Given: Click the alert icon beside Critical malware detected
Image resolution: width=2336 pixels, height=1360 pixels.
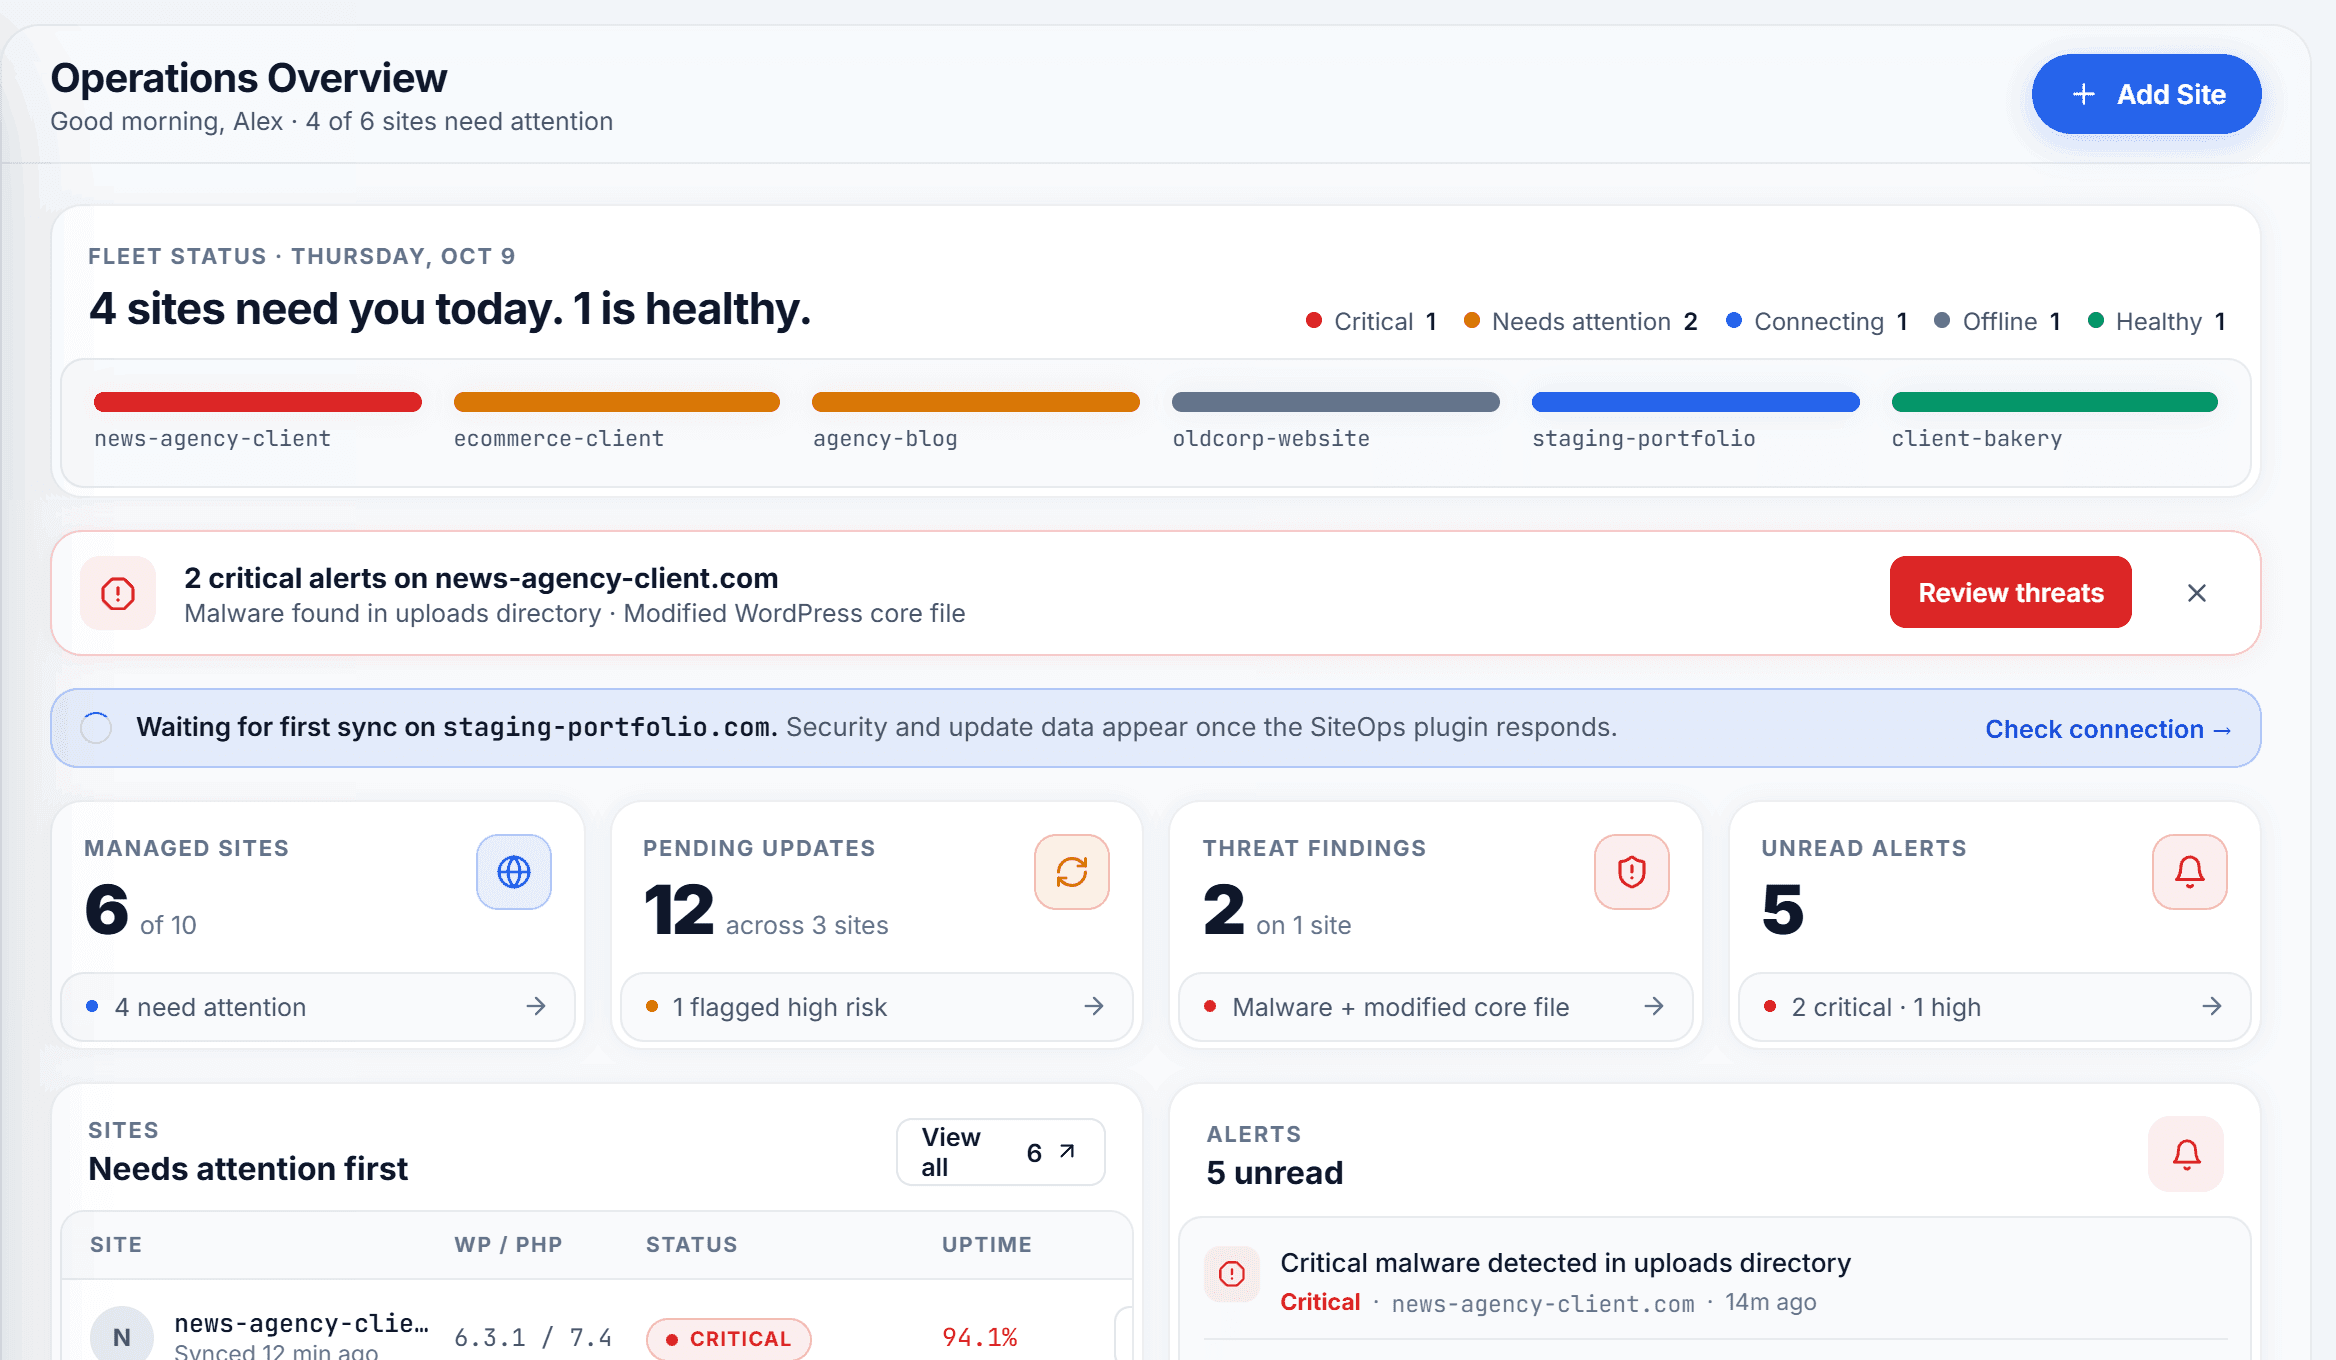Looking at the screenshot, I should 1232,1273.
